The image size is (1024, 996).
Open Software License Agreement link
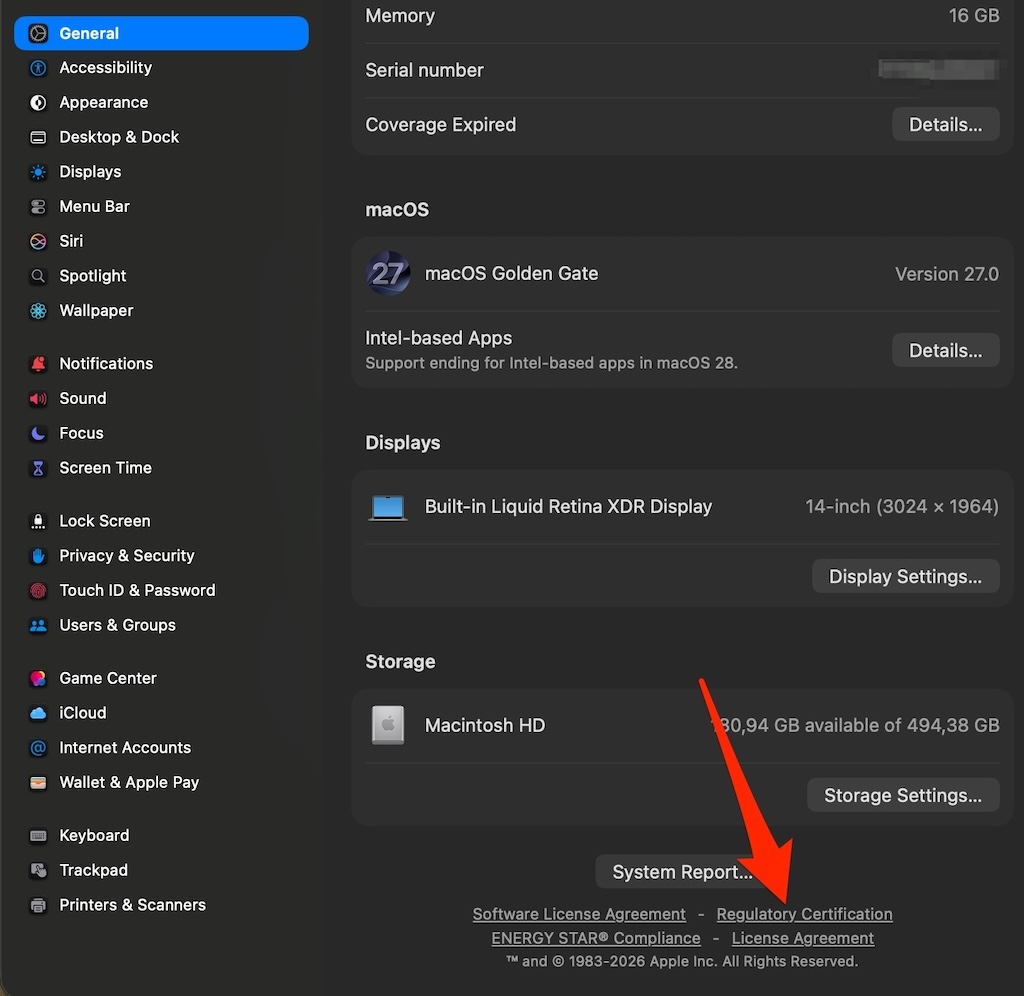[579, 914]
